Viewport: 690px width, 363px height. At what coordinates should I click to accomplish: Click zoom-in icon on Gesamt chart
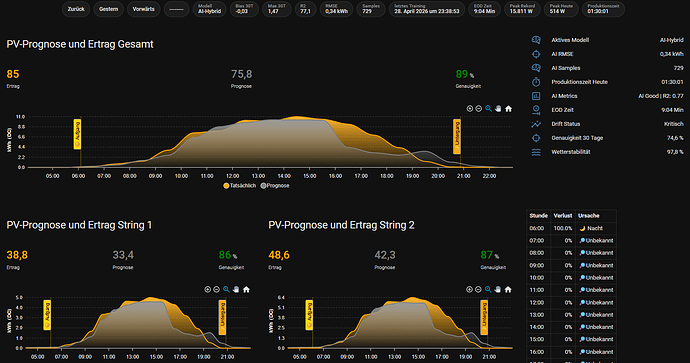(470, 109)
